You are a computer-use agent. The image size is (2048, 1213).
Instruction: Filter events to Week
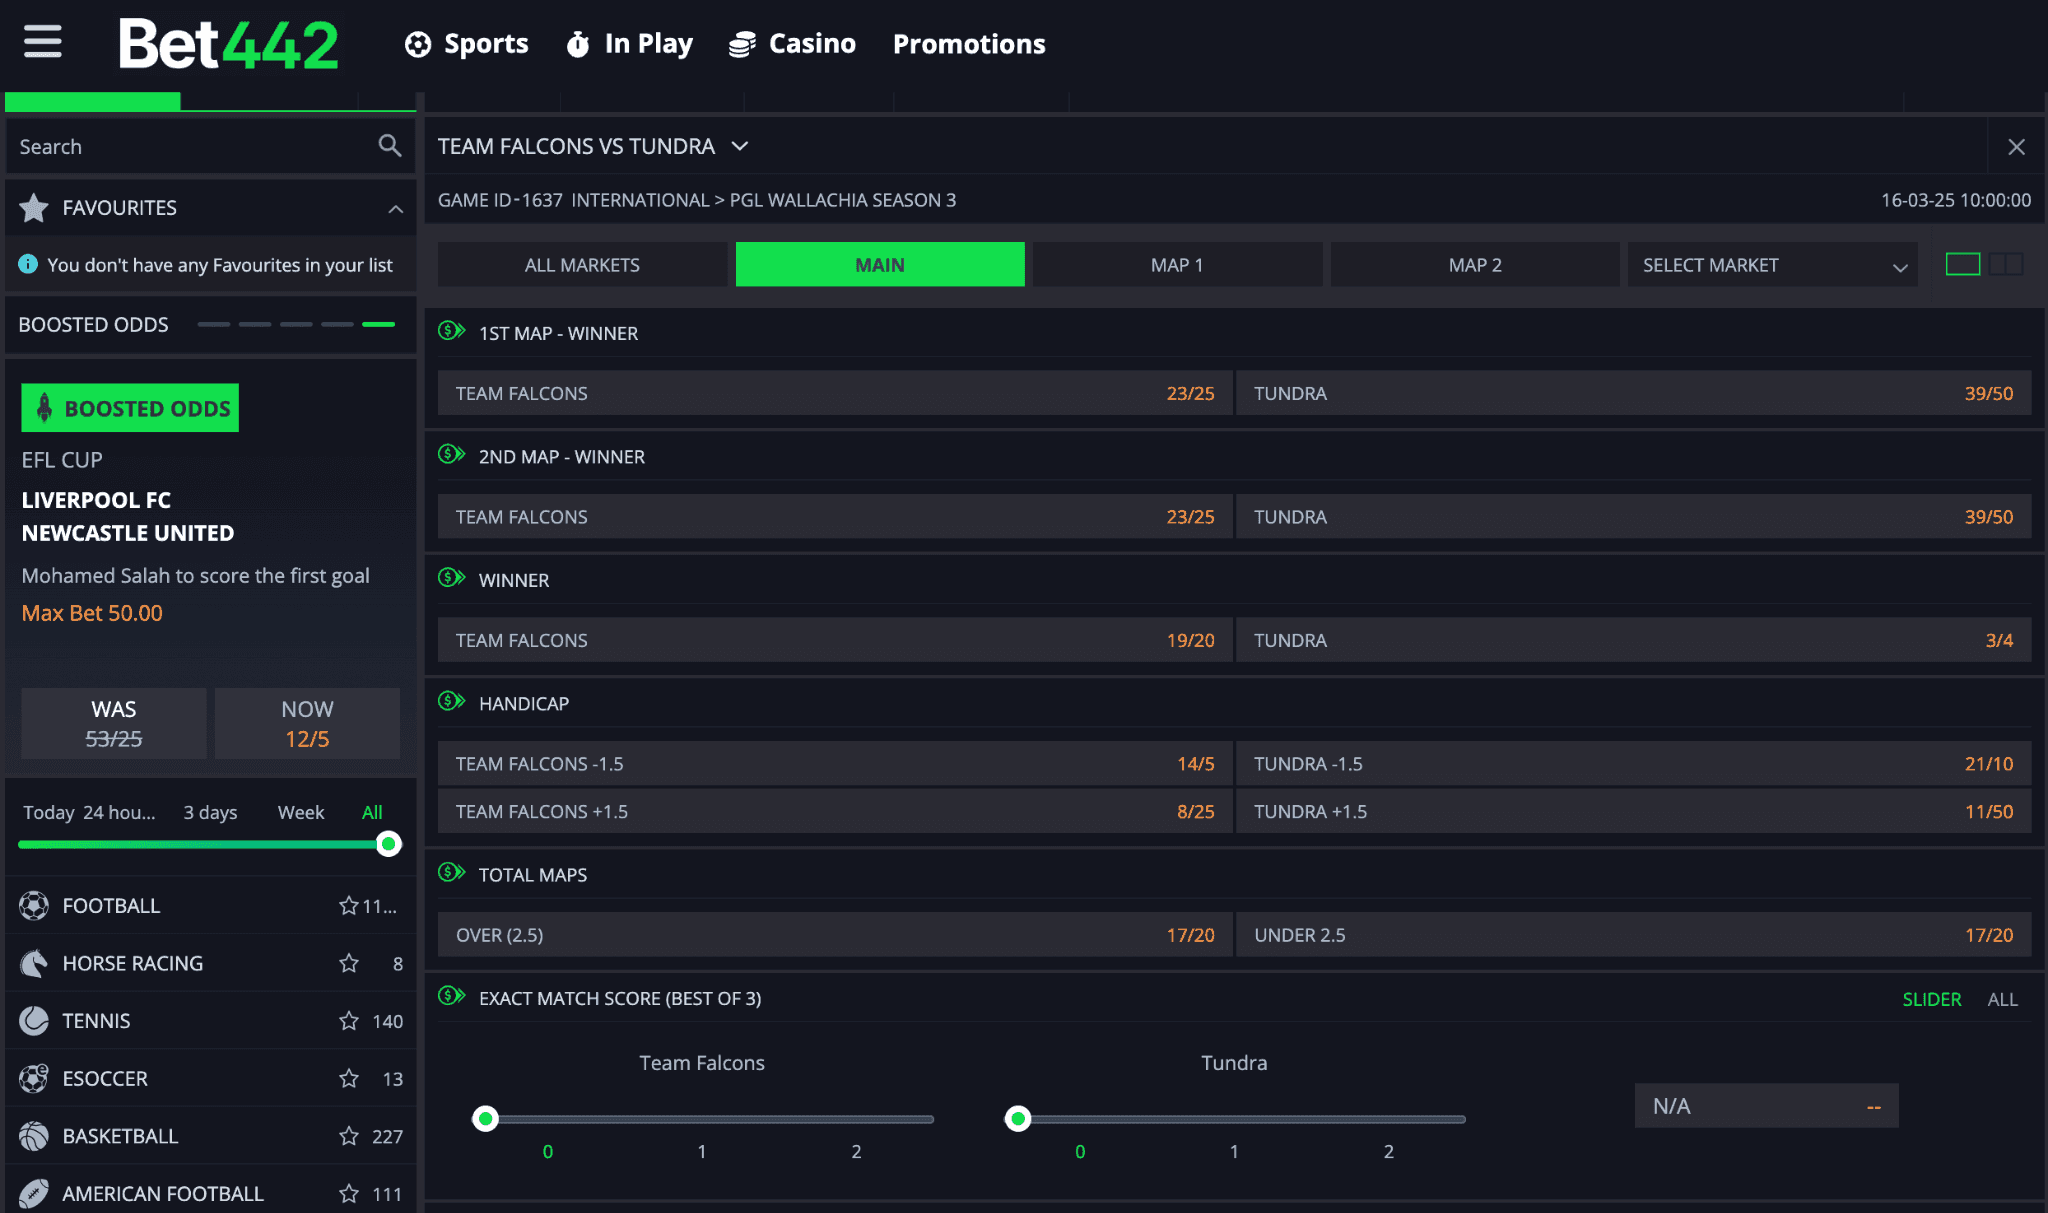[300, 812]
